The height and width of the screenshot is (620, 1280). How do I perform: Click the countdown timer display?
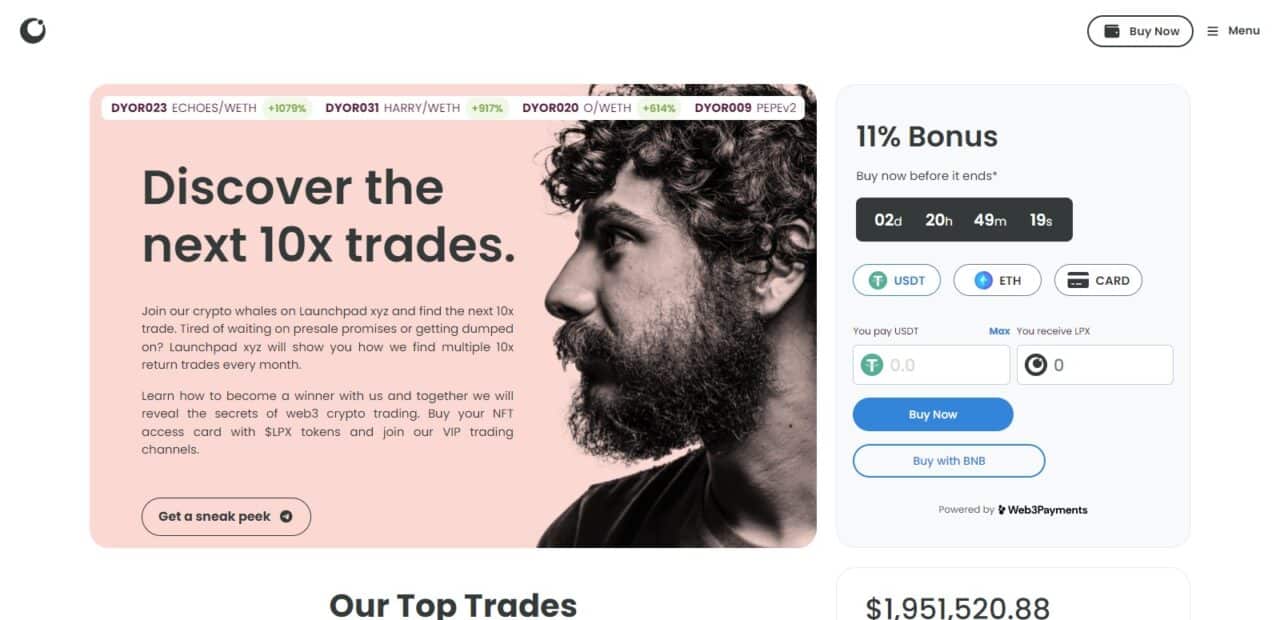coord(964,220)
